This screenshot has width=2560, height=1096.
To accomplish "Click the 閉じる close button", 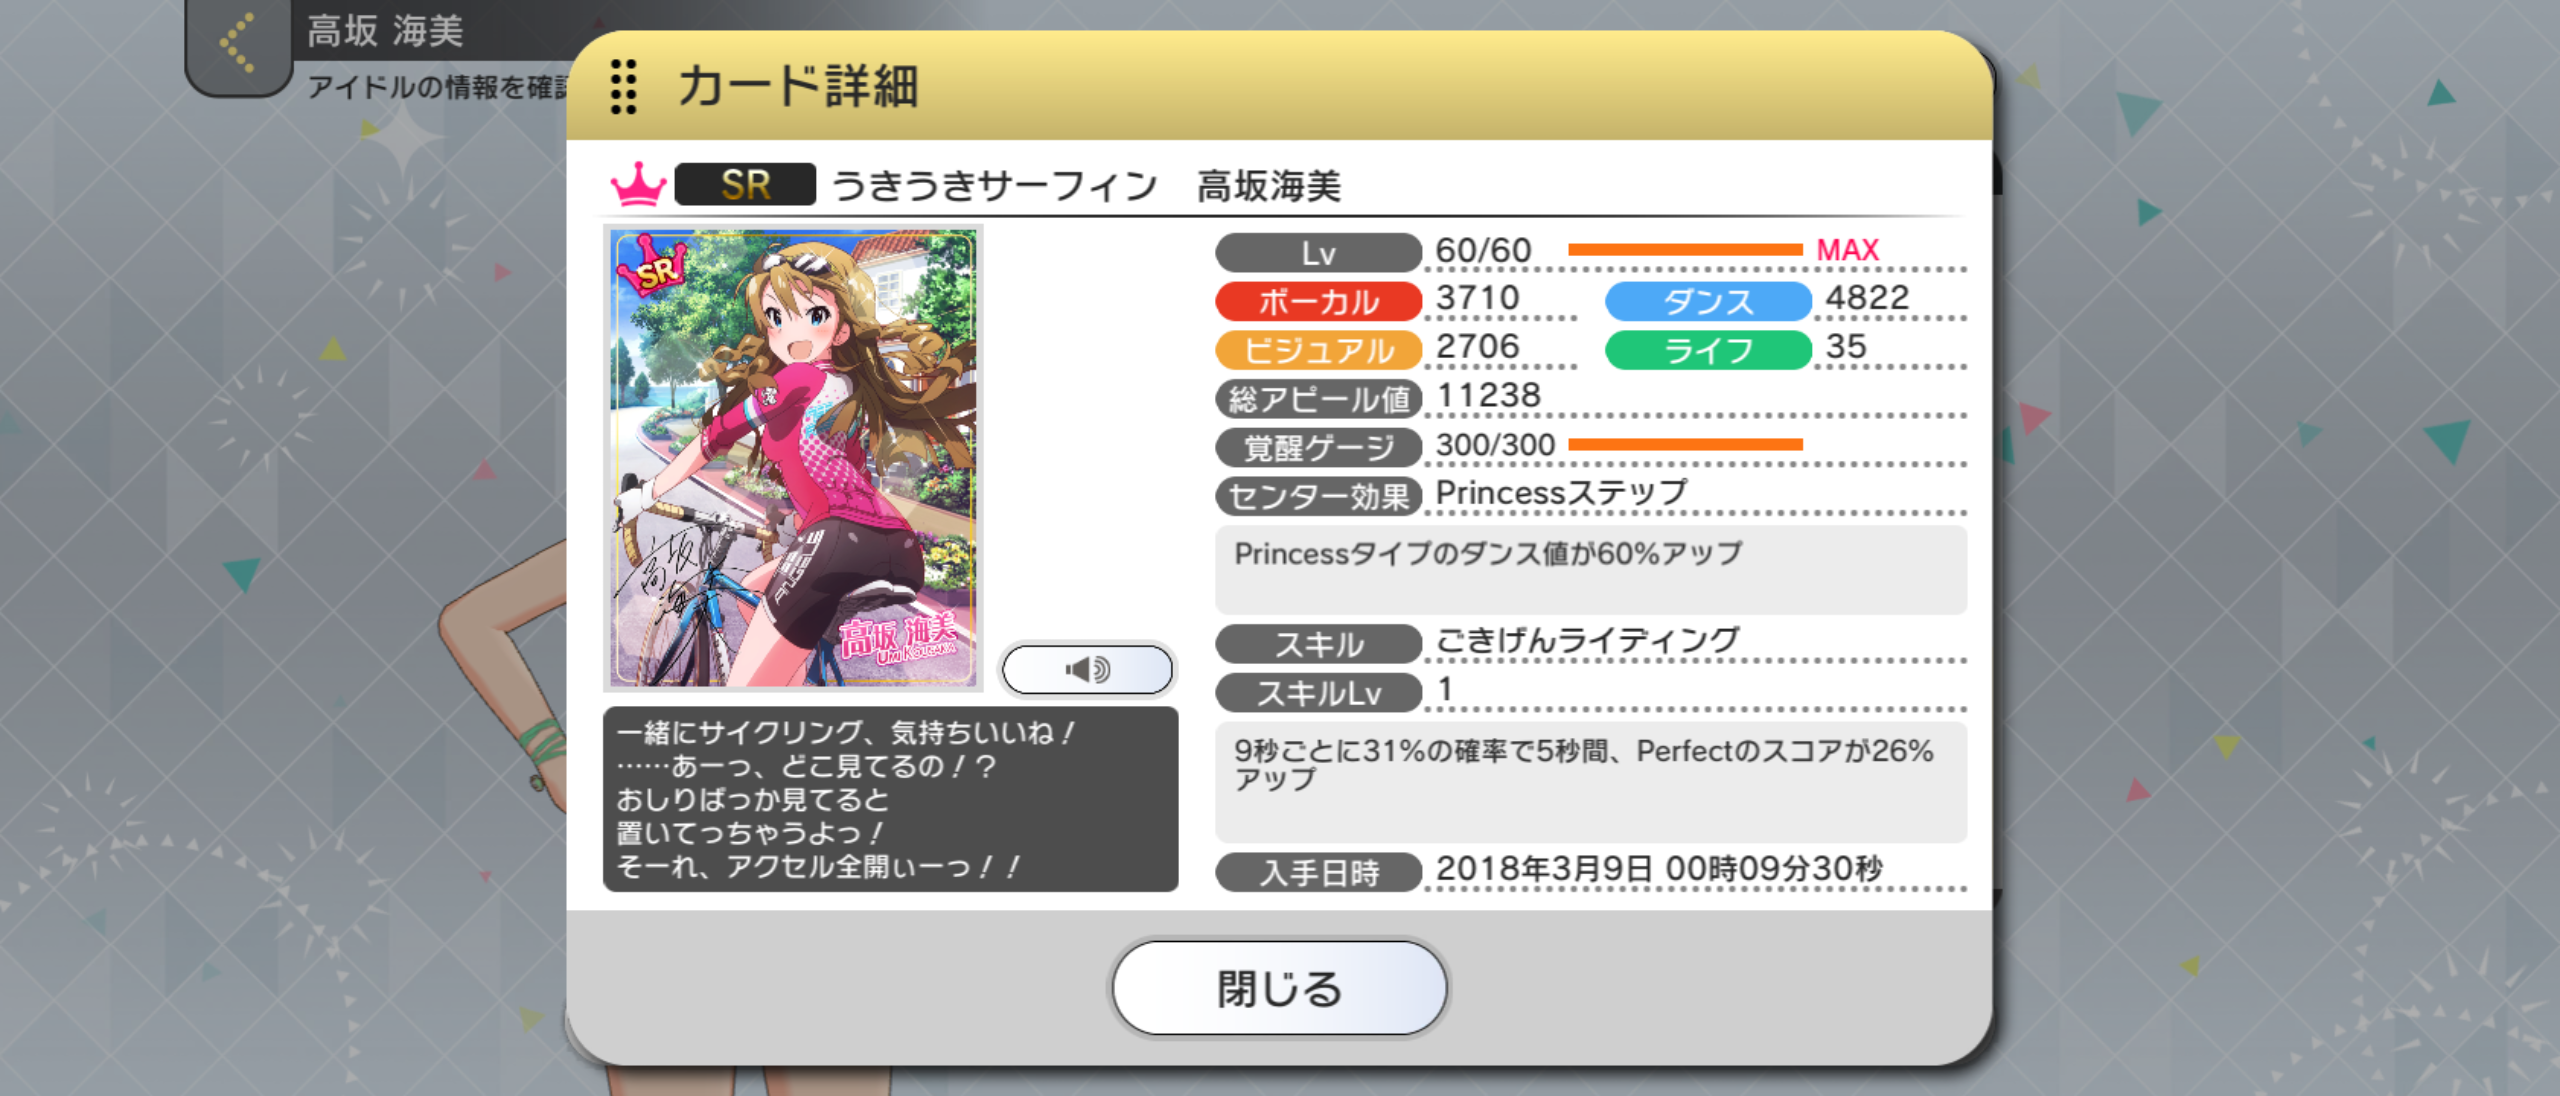I will tap(1279, 988).
